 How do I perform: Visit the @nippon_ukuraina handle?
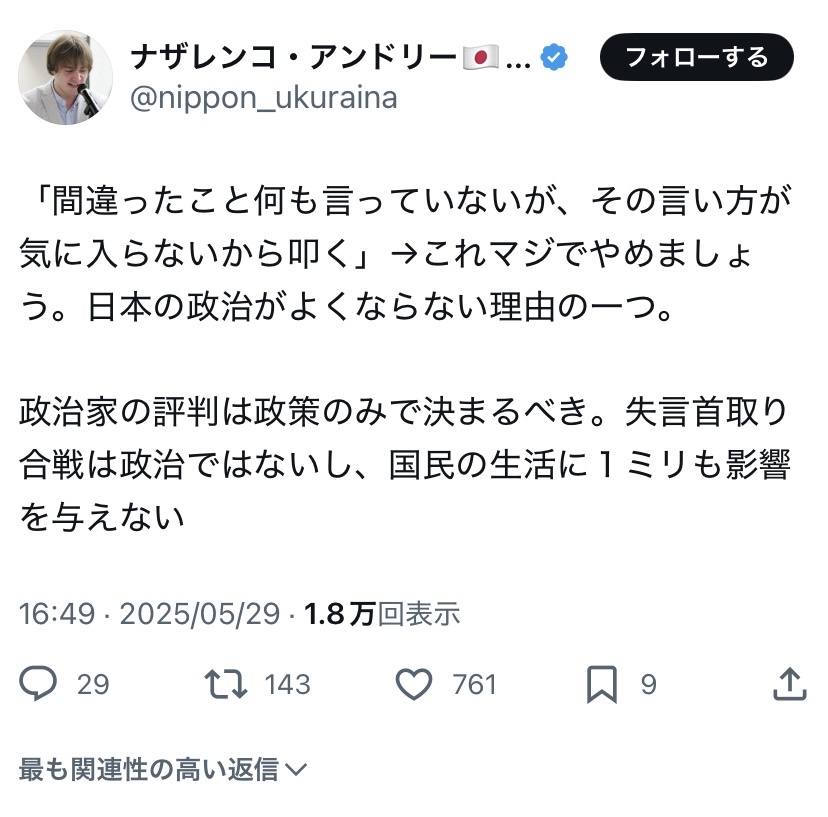coord(264,98)
